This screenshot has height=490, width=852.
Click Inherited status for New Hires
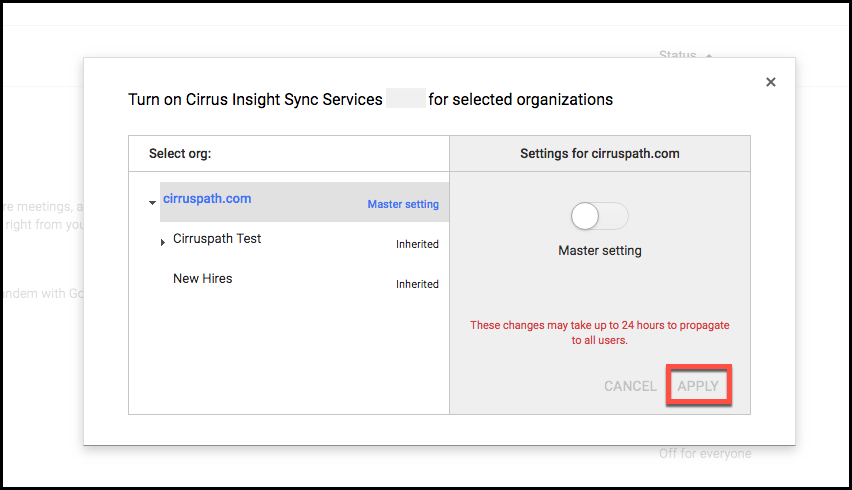(x=417, y=284)
